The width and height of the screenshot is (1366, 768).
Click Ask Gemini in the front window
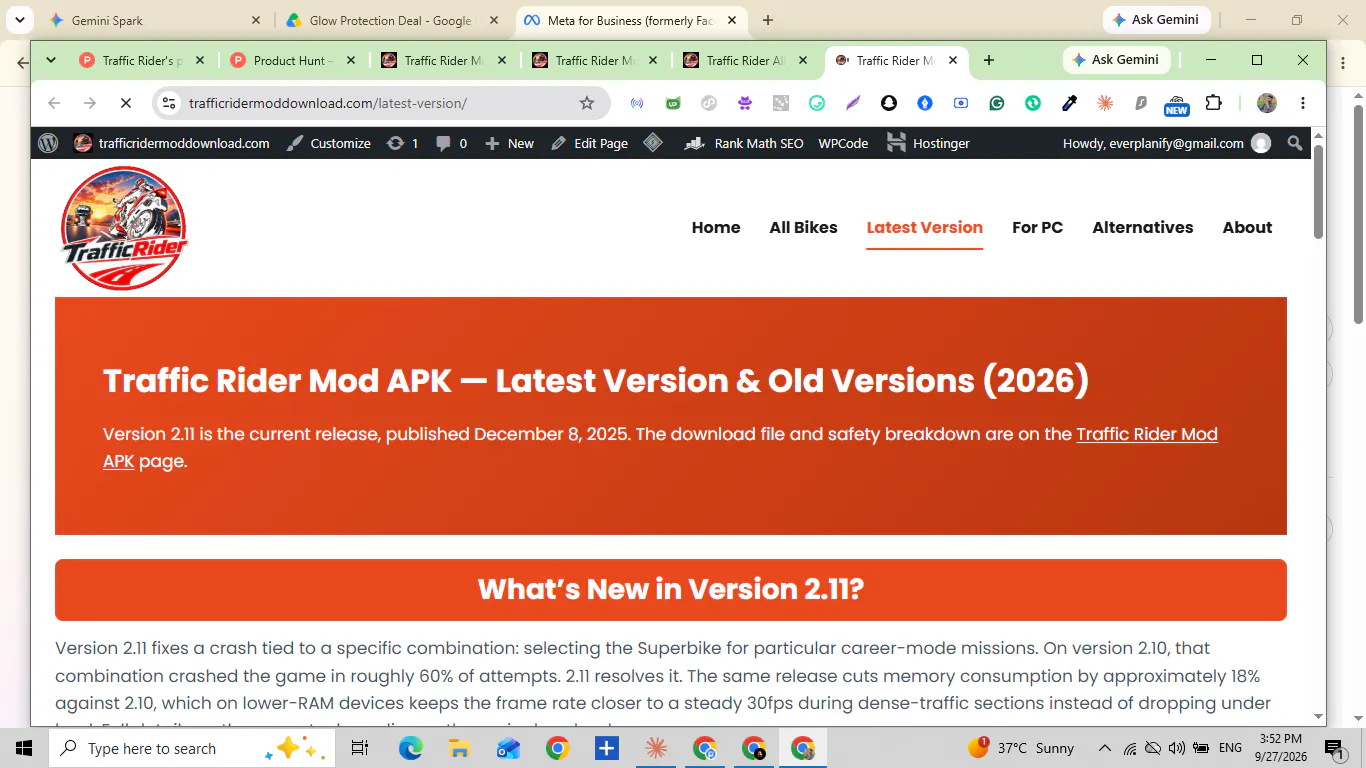(x=1115, y=60)
